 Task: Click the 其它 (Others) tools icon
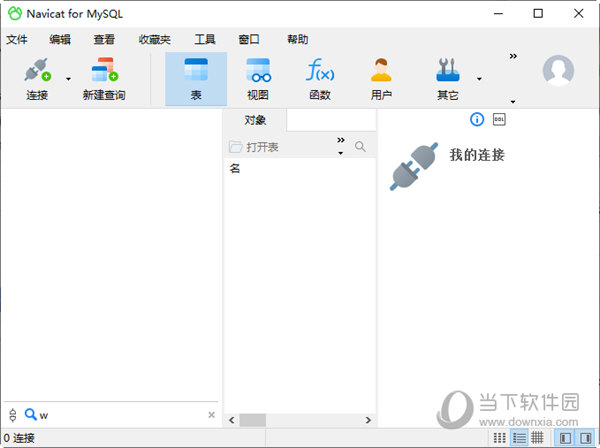point(447,77)
